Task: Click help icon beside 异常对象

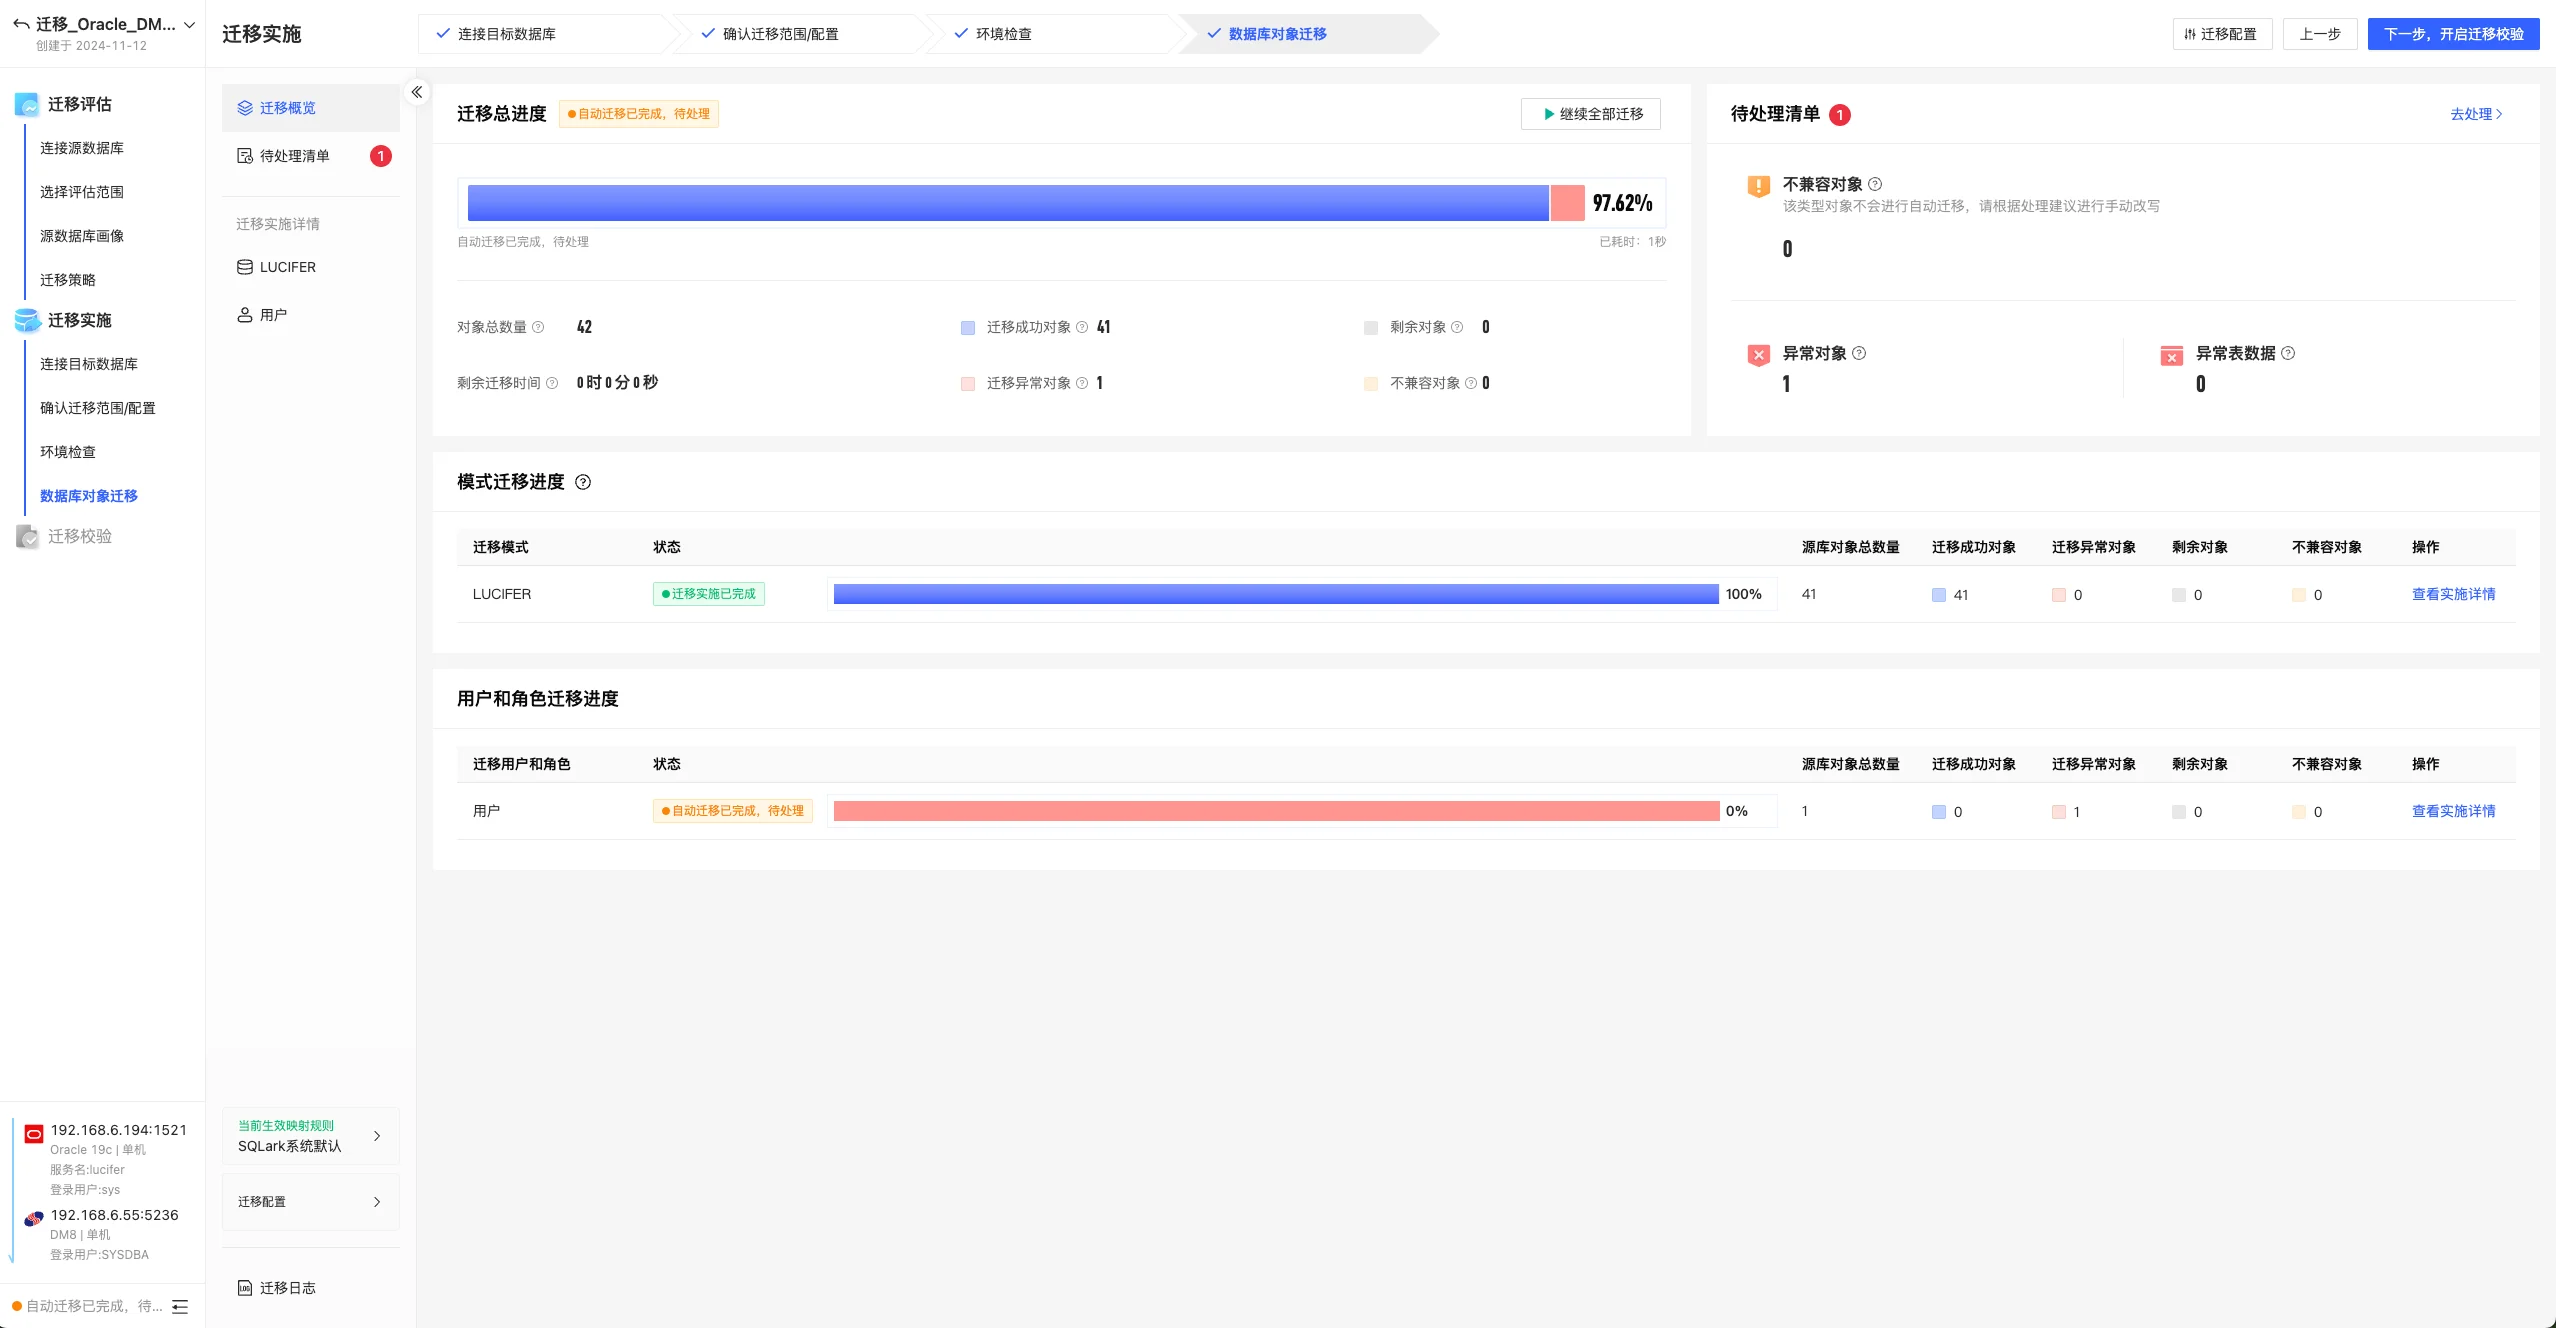Action: (1859, 353)
